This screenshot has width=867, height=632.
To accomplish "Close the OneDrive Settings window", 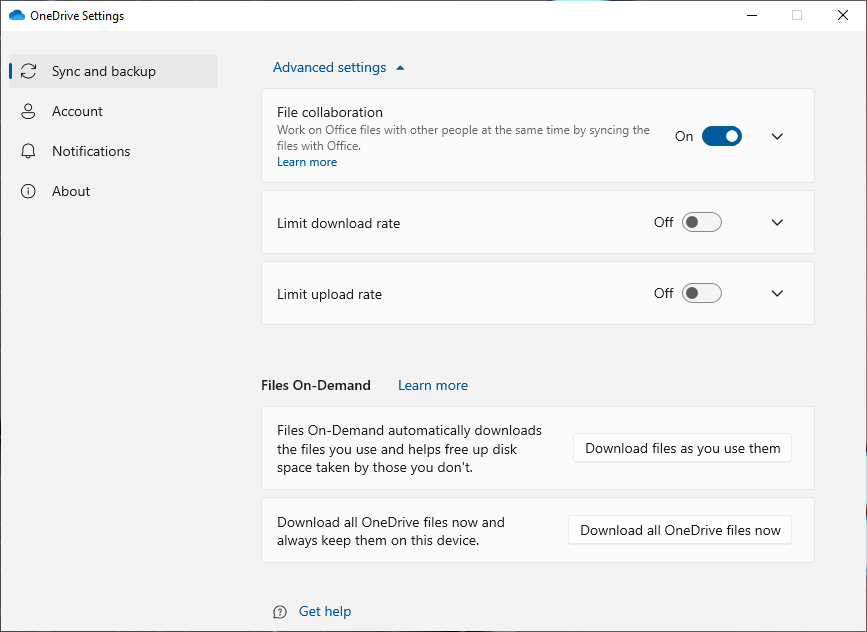I will tap(842, 15).
